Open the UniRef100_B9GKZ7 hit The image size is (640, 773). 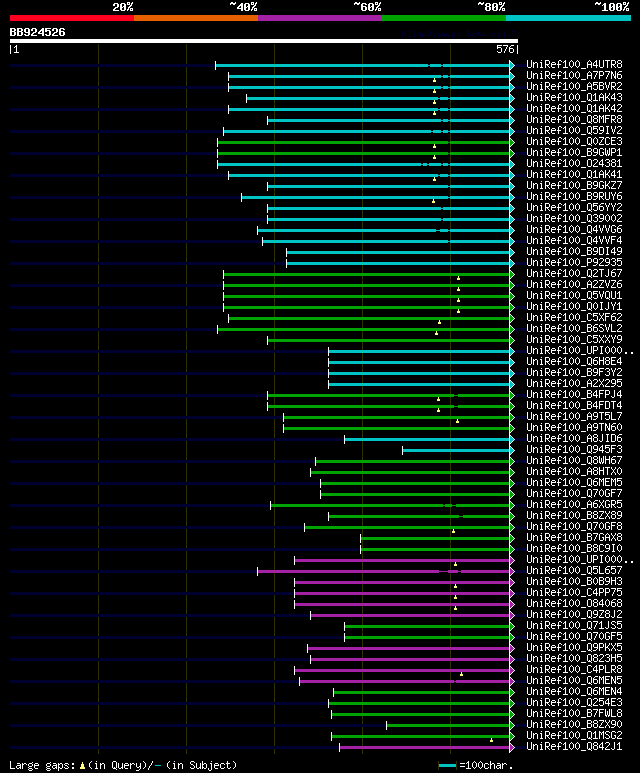pyautogui.click(x=574, y=185)
